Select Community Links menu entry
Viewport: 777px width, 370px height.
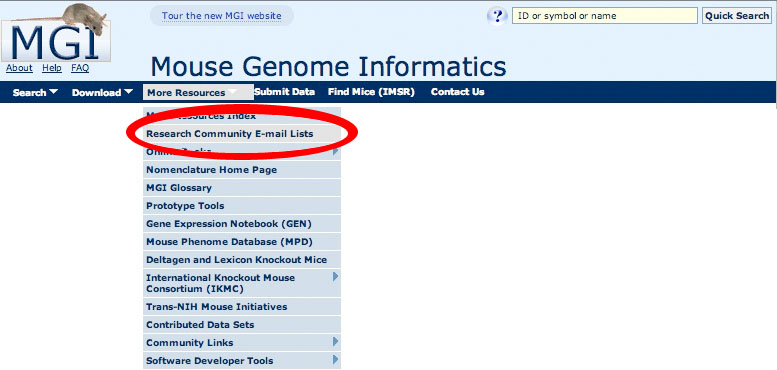242,343
